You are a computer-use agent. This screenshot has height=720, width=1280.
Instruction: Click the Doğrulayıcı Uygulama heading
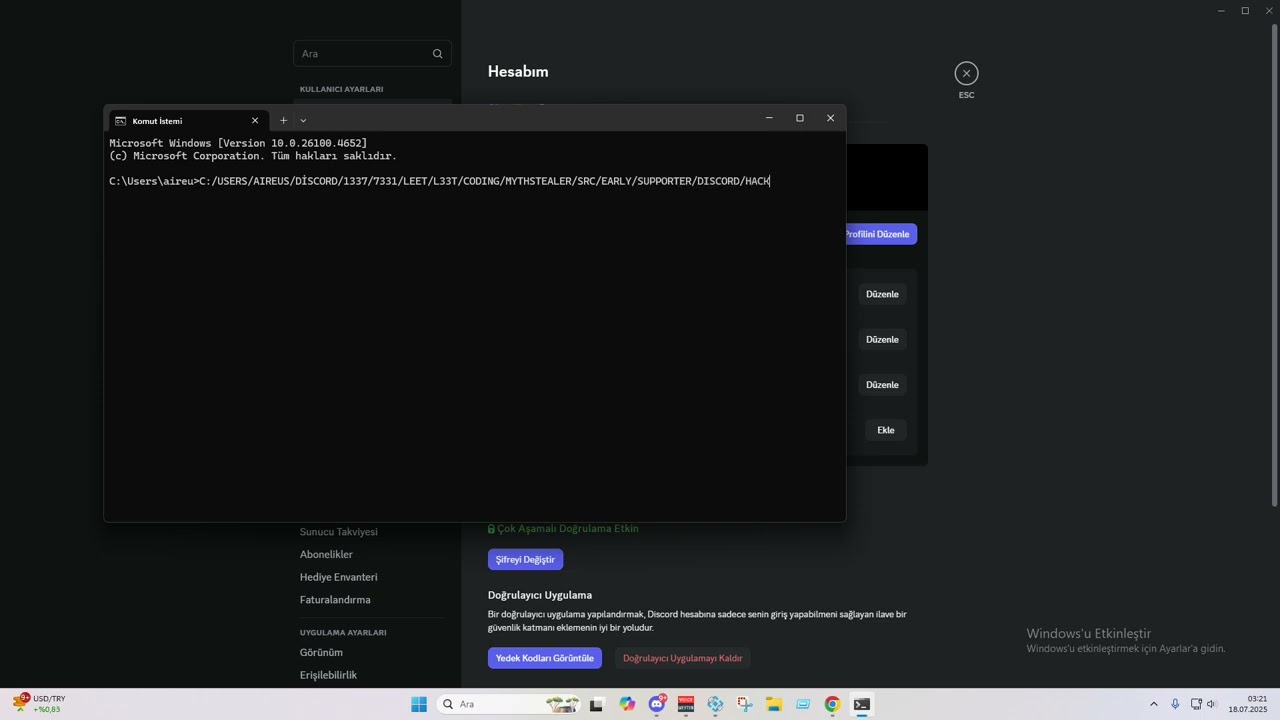point(540,595)
